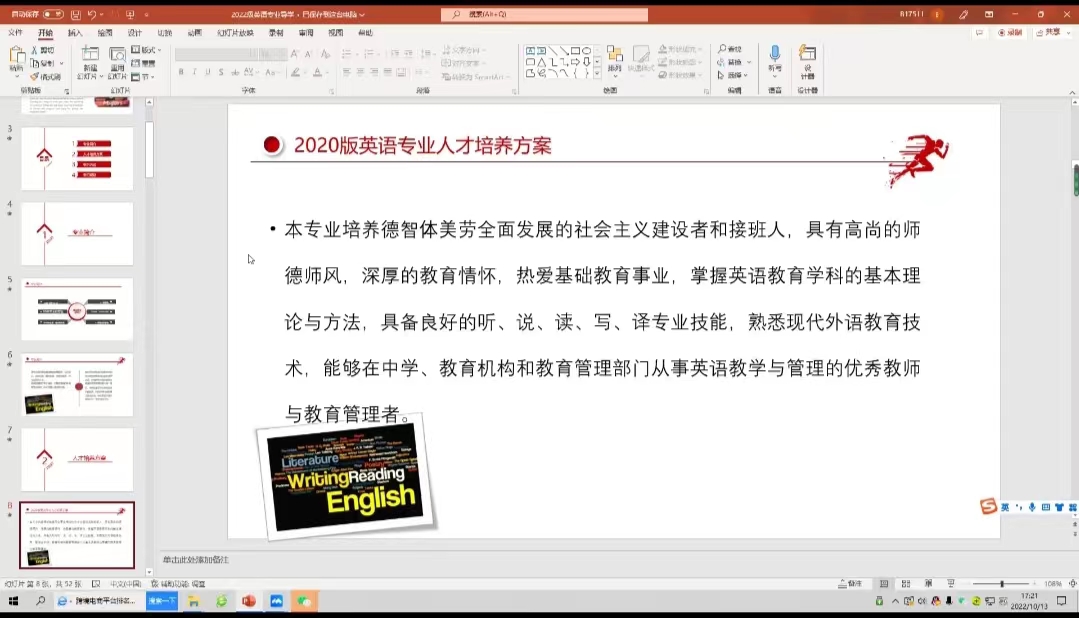Expand the Copy dropdown arrow
Image resolution: width=1079 pixels, height=618 pixels.
[x=61, y=63]
